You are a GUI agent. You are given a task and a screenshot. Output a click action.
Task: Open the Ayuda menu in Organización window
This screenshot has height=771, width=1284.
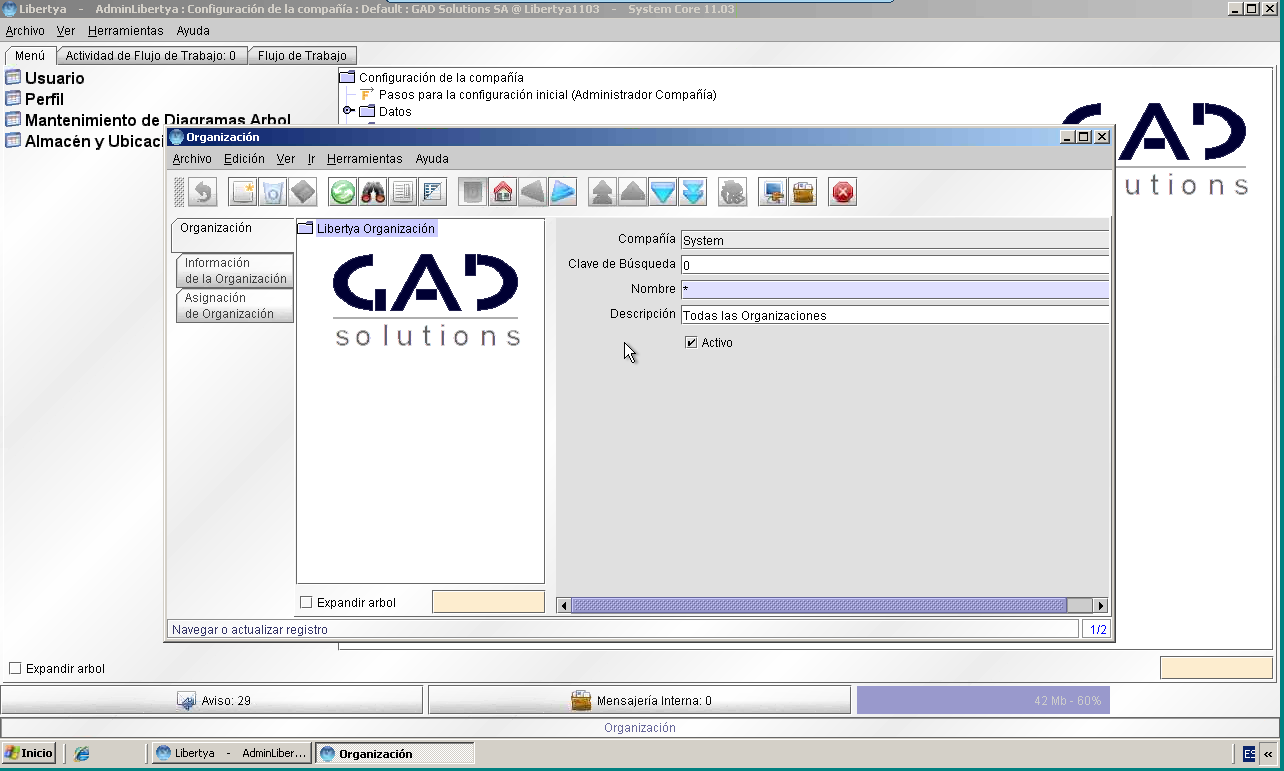(x=432, y=159)
